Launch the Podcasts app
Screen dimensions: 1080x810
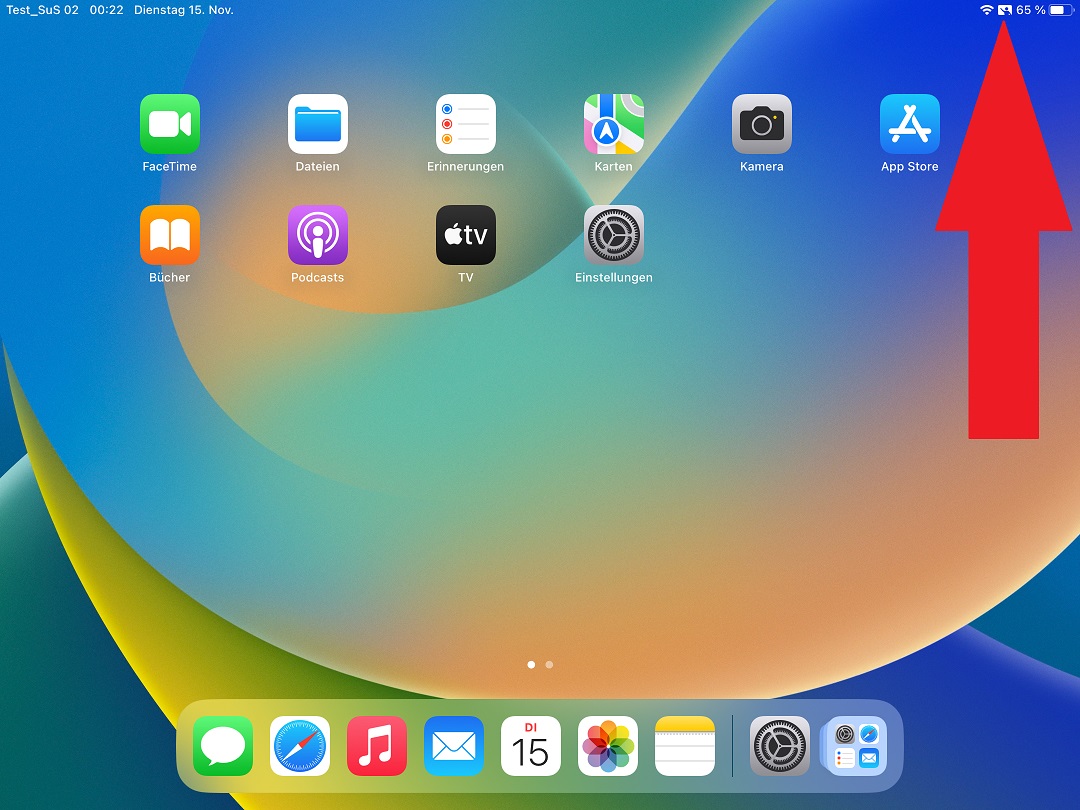pyautogui.click(x=318, y=235)
